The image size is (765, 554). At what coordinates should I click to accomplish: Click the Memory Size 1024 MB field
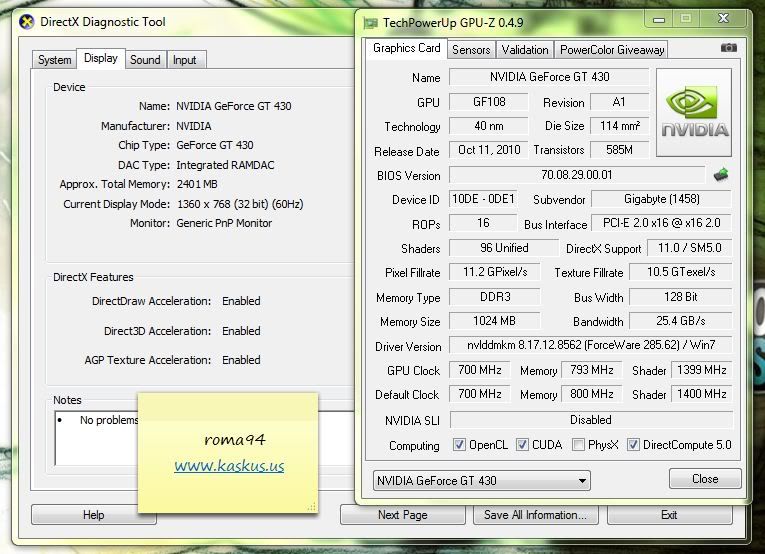click(494, 320)
